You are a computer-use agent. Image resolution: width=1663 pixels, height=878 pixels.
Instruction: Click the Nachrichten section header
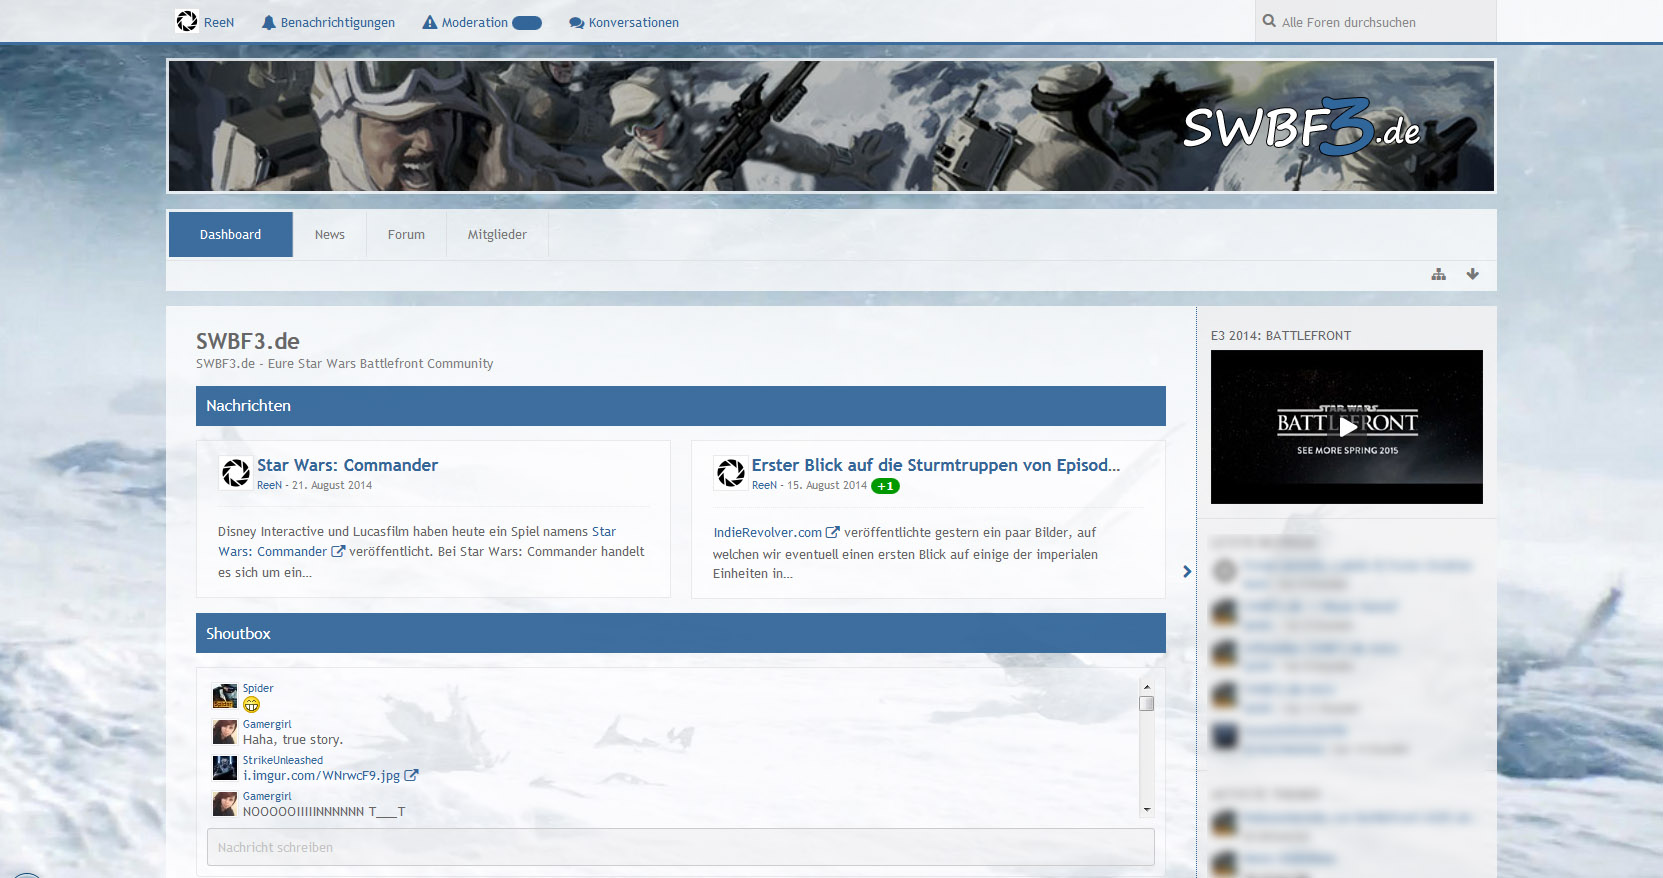681,406
